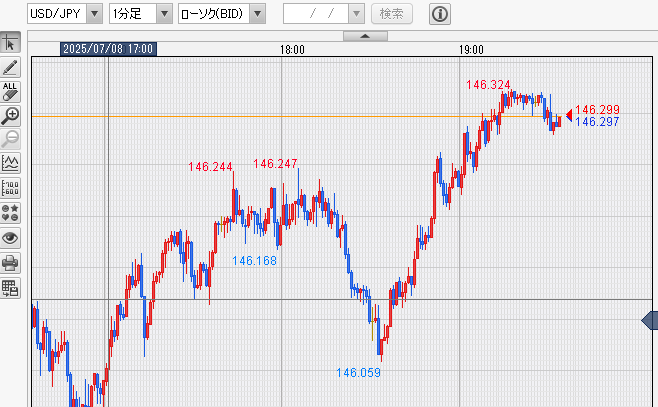This screenshot has width=658, height=407.
Task: Click the dark blue price axis arrow marker
Action: point(650,321)
